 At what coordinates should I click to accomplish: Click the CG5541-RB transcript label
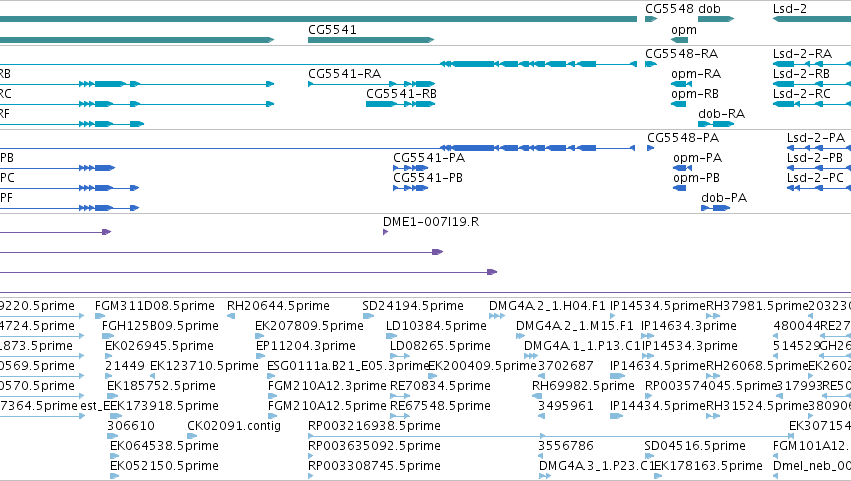[x=401, y=94]
